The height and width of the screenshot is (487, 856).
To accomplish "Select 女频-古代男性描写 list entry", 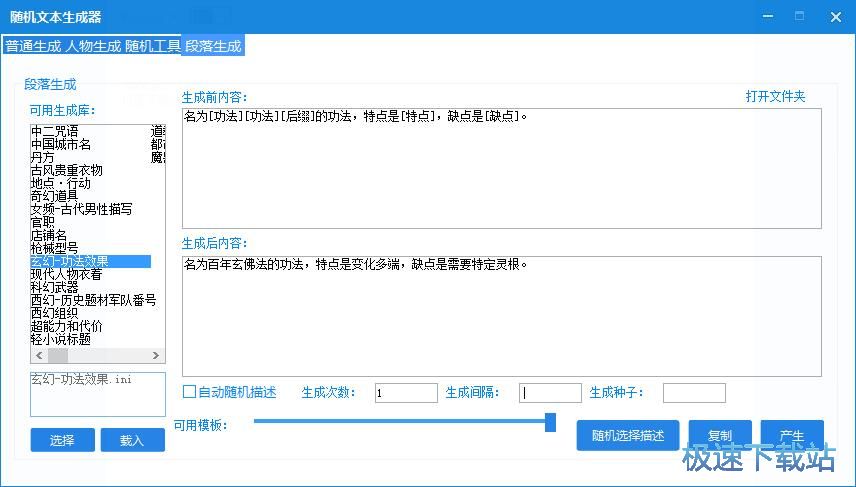I will click(81, 209).
